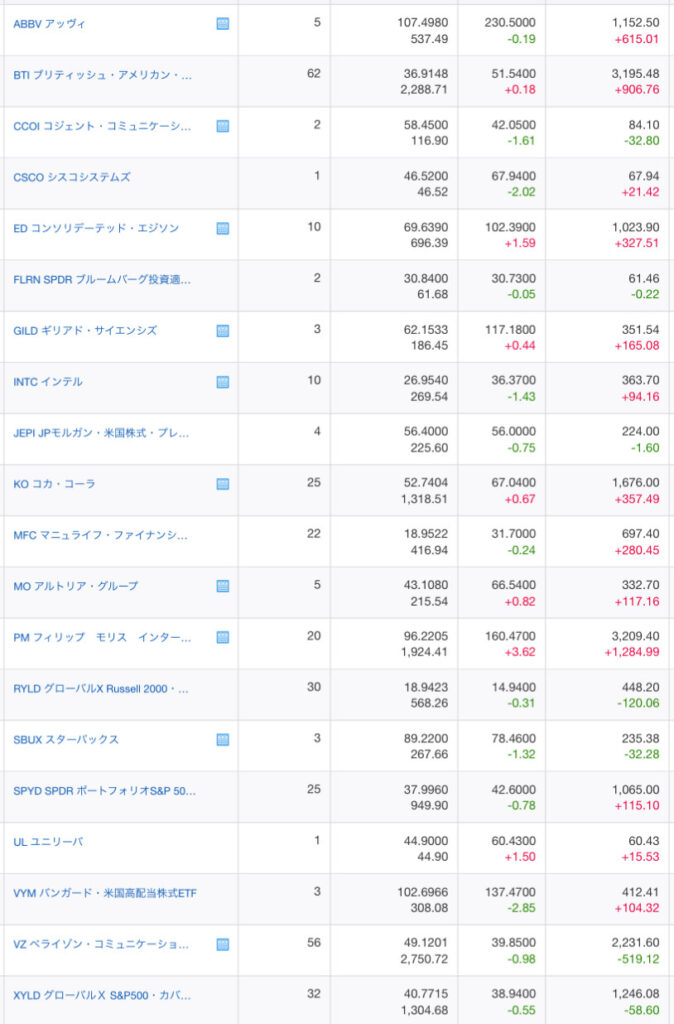Click the calendar icon next to SBUX スターバックス
The image size is (674, 1024).
[x=223, y=740]
